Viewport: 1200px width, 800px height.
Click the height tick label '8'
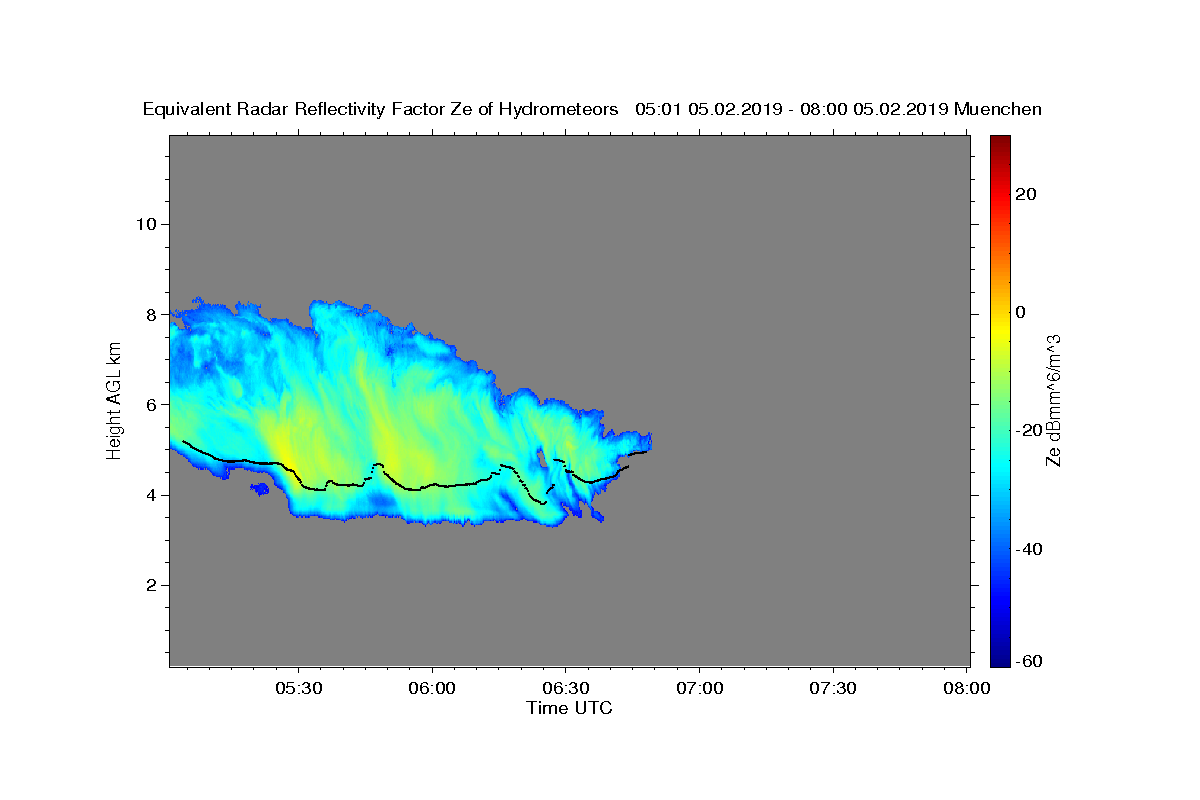(x=150, y=314)
